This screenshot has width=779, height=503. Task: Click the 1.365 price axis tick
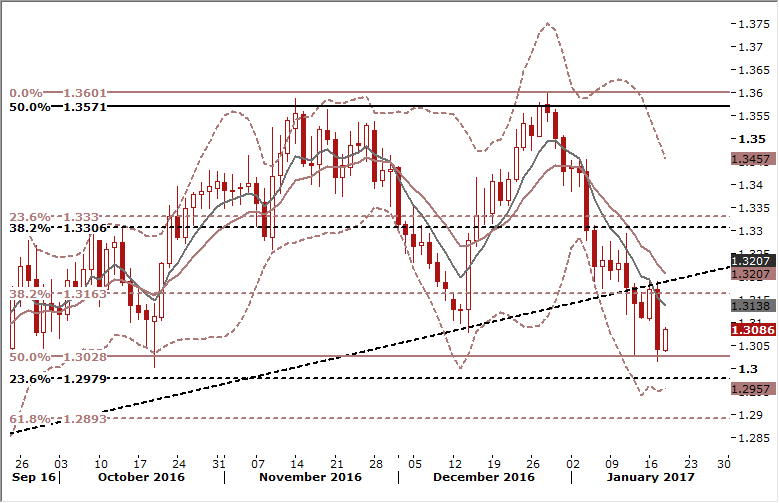pos(753,70)
